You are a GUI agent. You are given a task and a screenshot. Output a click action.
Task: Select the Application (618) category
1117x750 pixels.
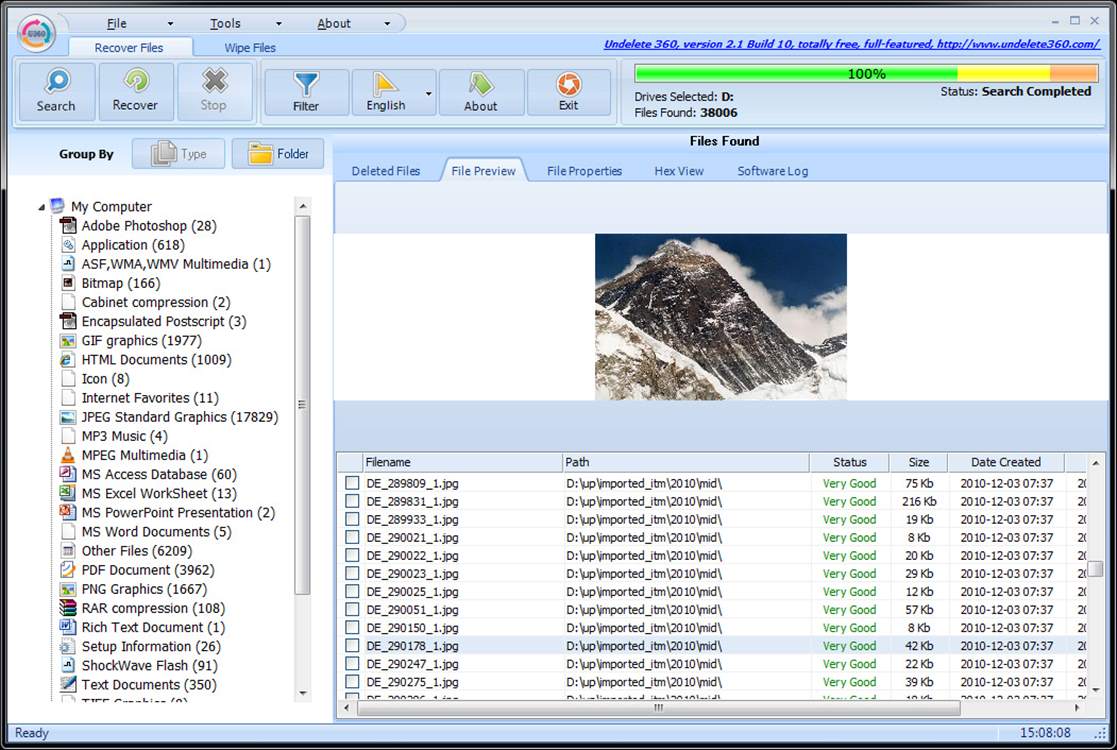coord(133,245)
